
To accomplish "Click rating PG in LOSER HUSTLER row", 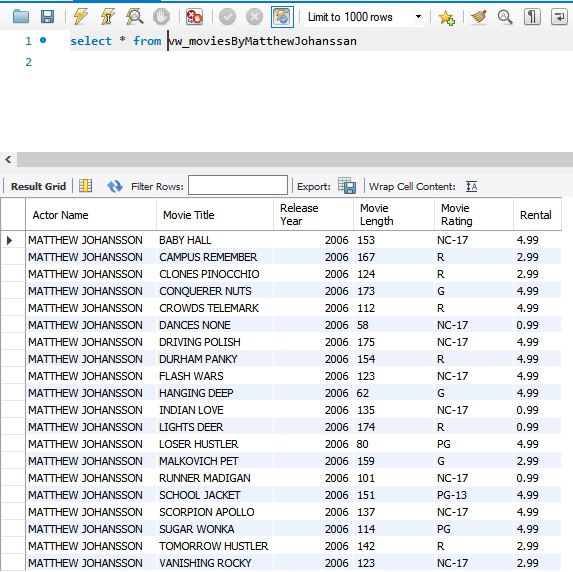I will click(474, 444).
